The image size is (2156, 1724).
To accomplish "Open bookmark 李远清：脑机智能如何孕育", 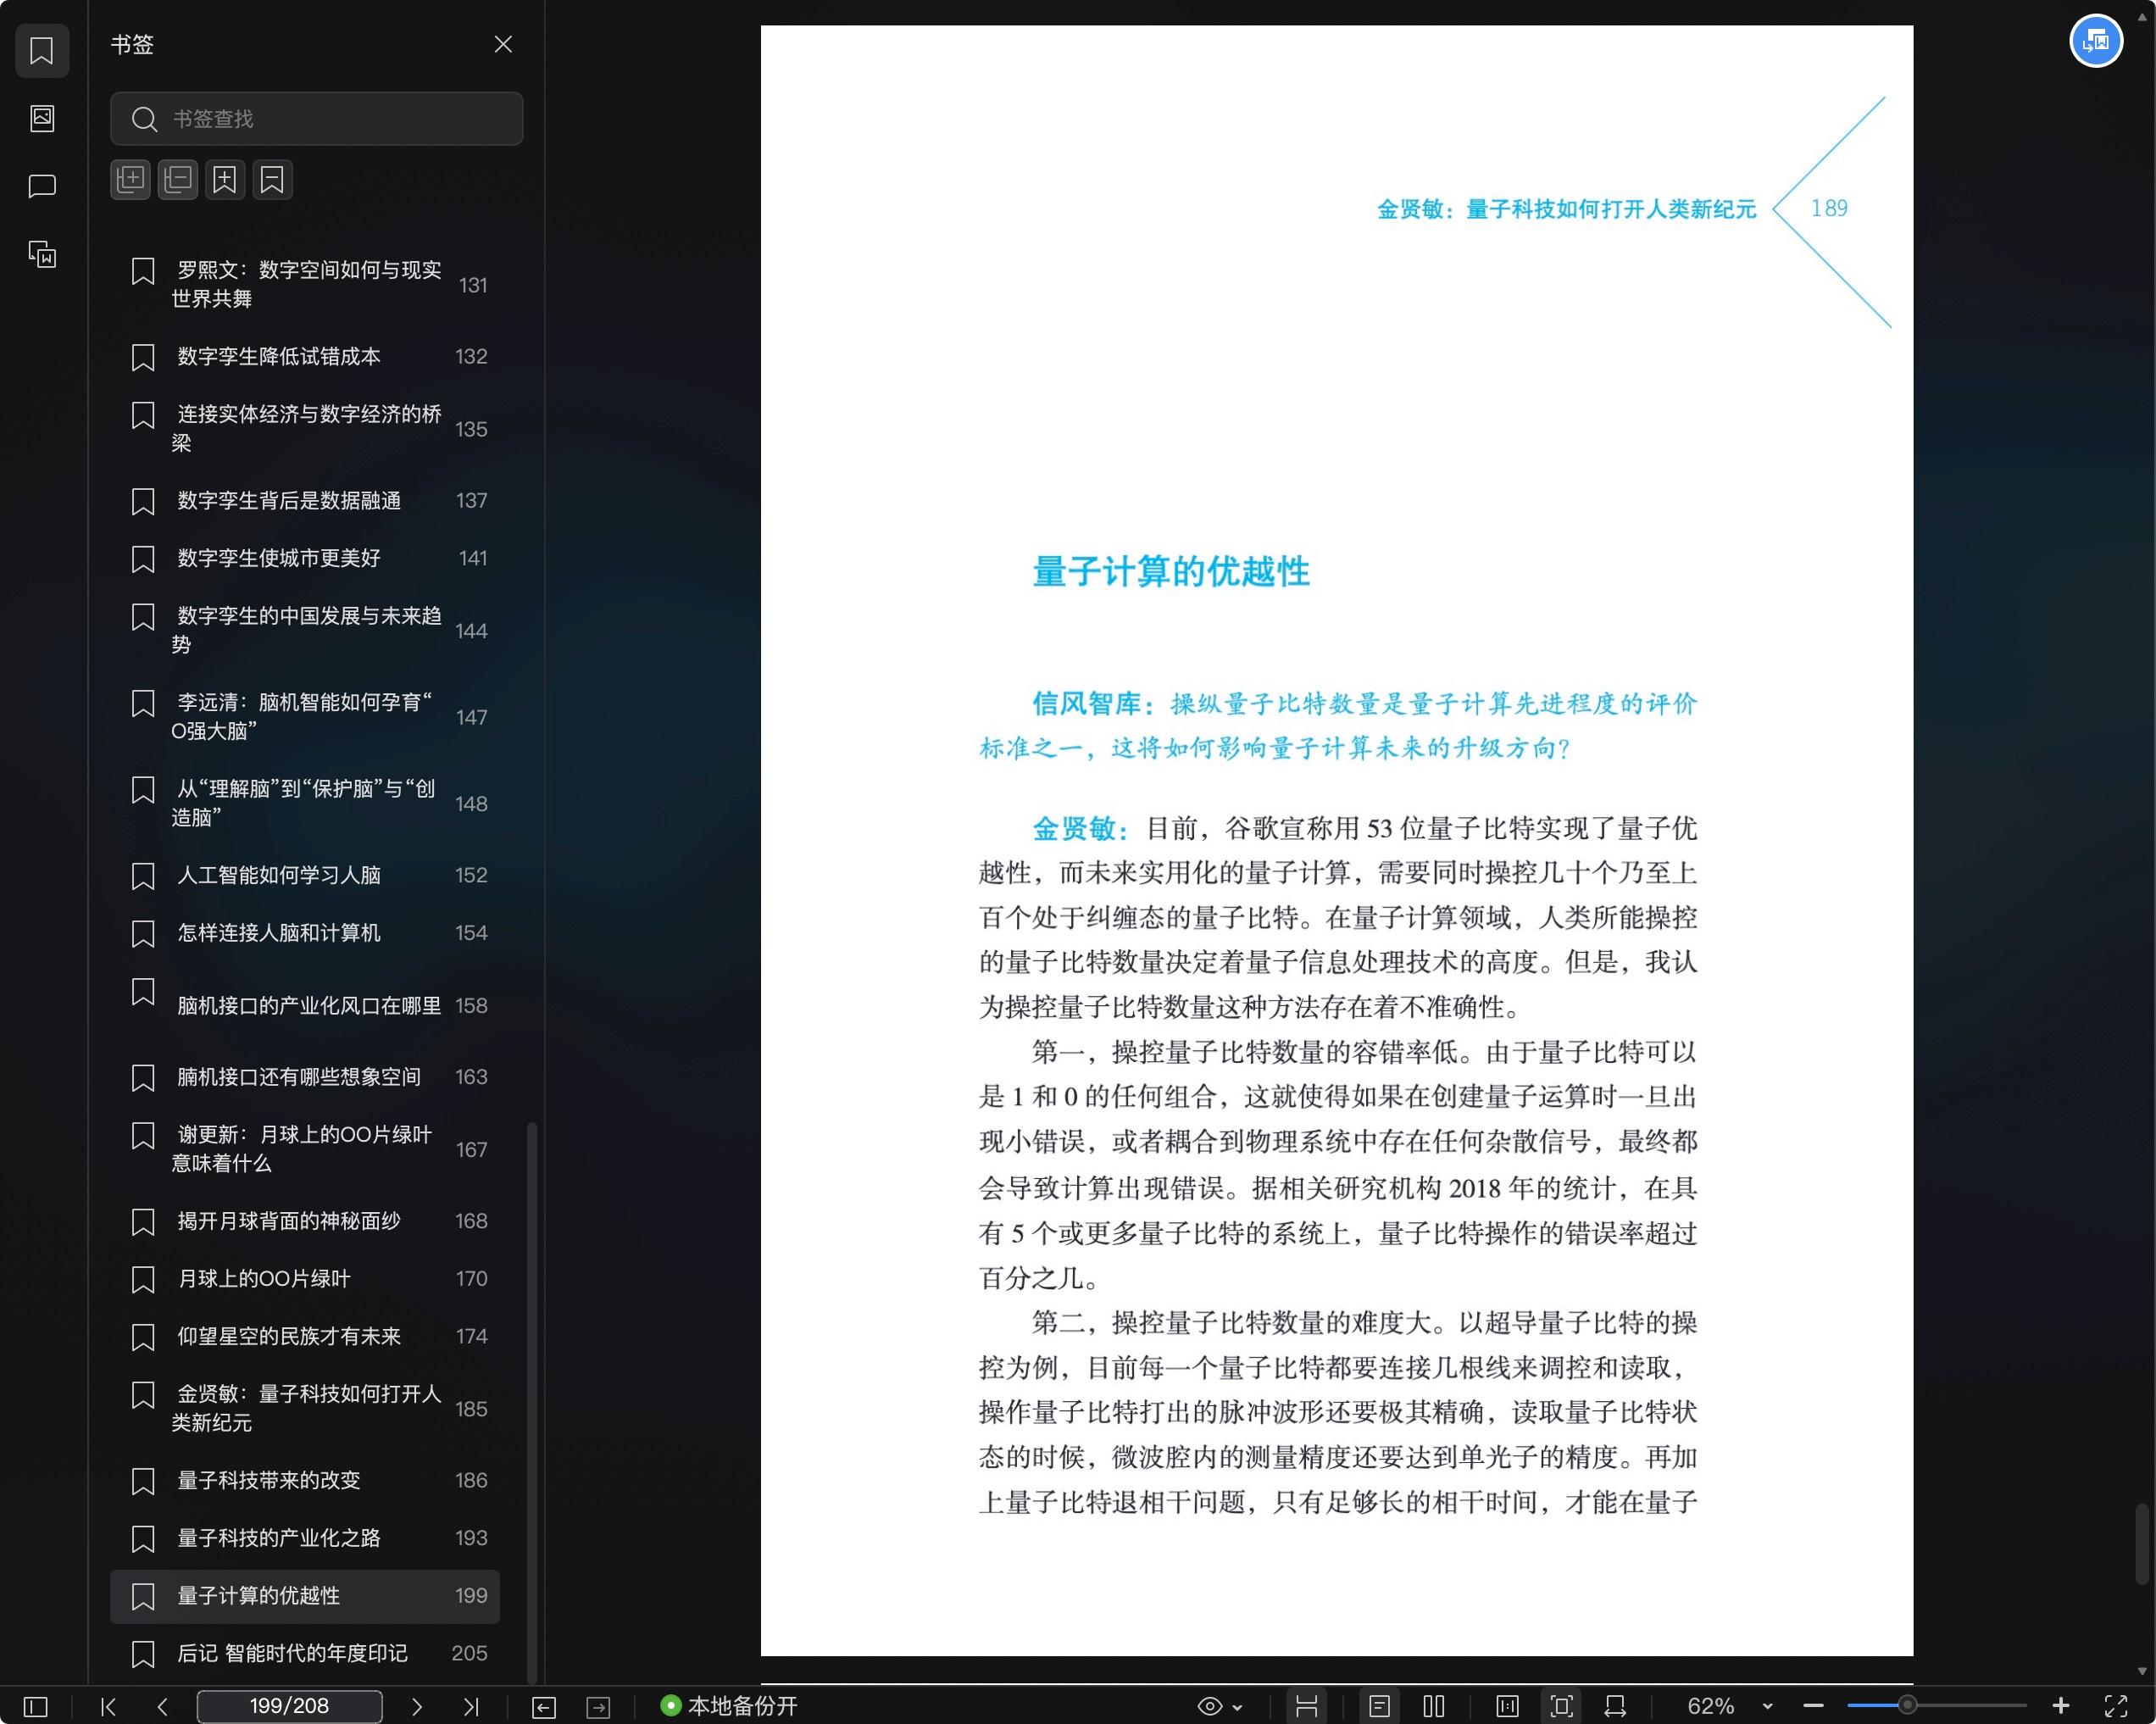I will (x=305, y=716).
